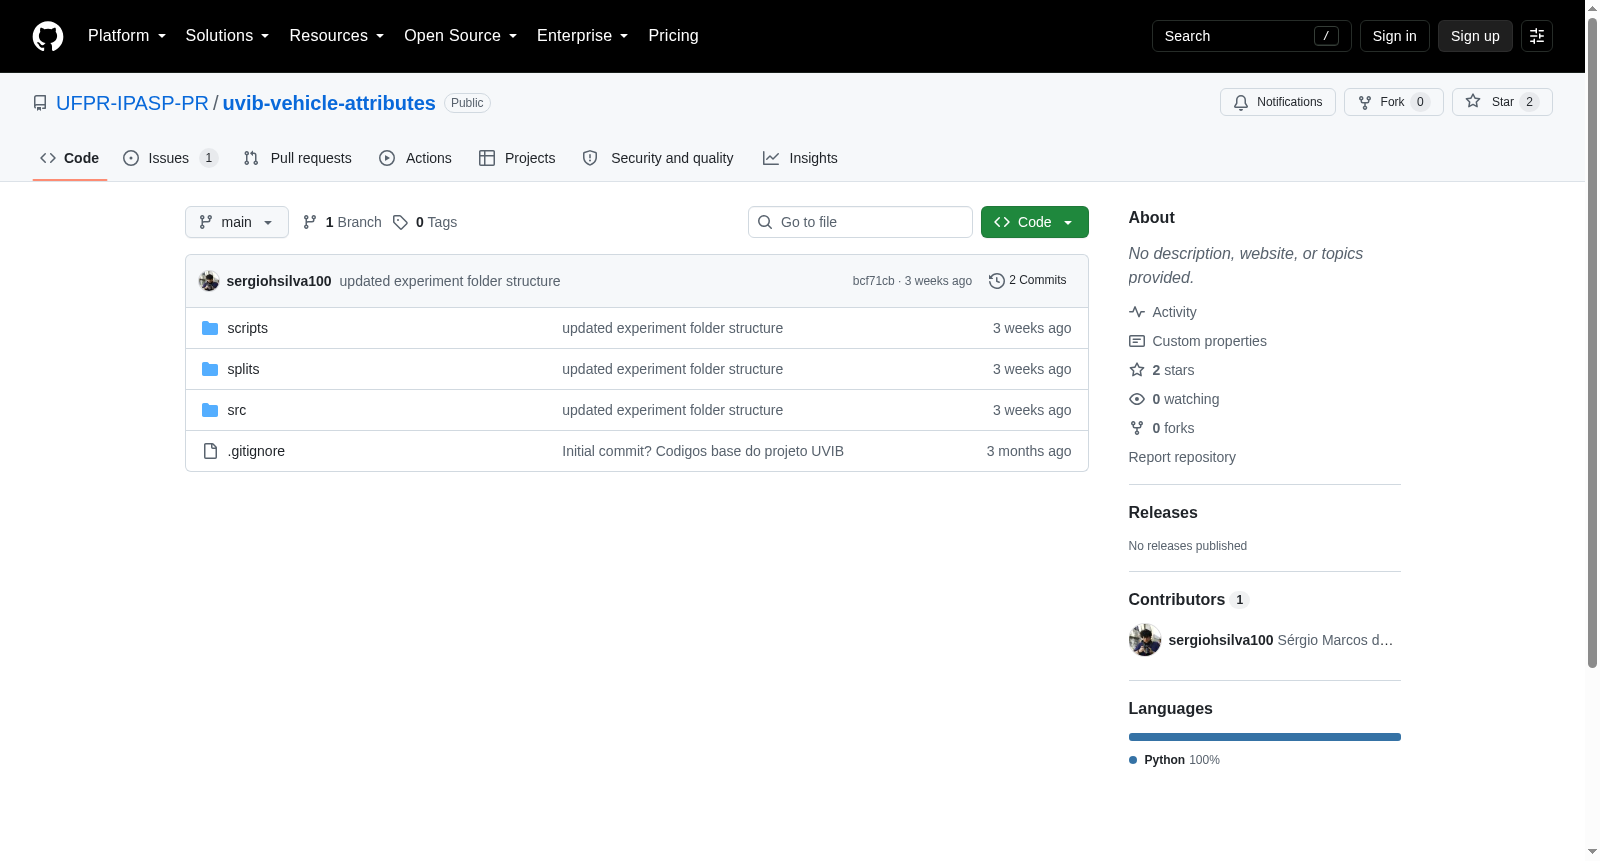1600x861 pixels.
Task: Click sergiohsilva100 avatar in commit header
Action: pos(209,281)
